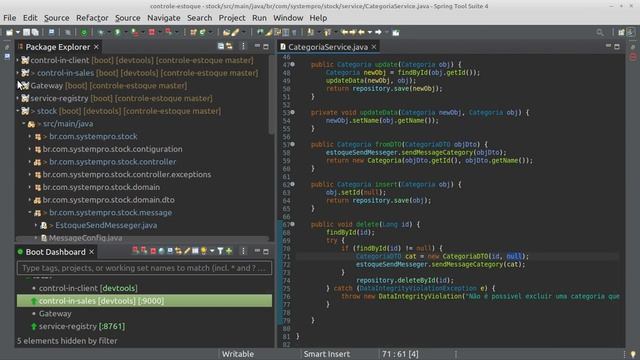The image size is (640, 360).
Task: Expand br.com.systempro.stock.domain.dto package
Action: [x=30, y=200]
